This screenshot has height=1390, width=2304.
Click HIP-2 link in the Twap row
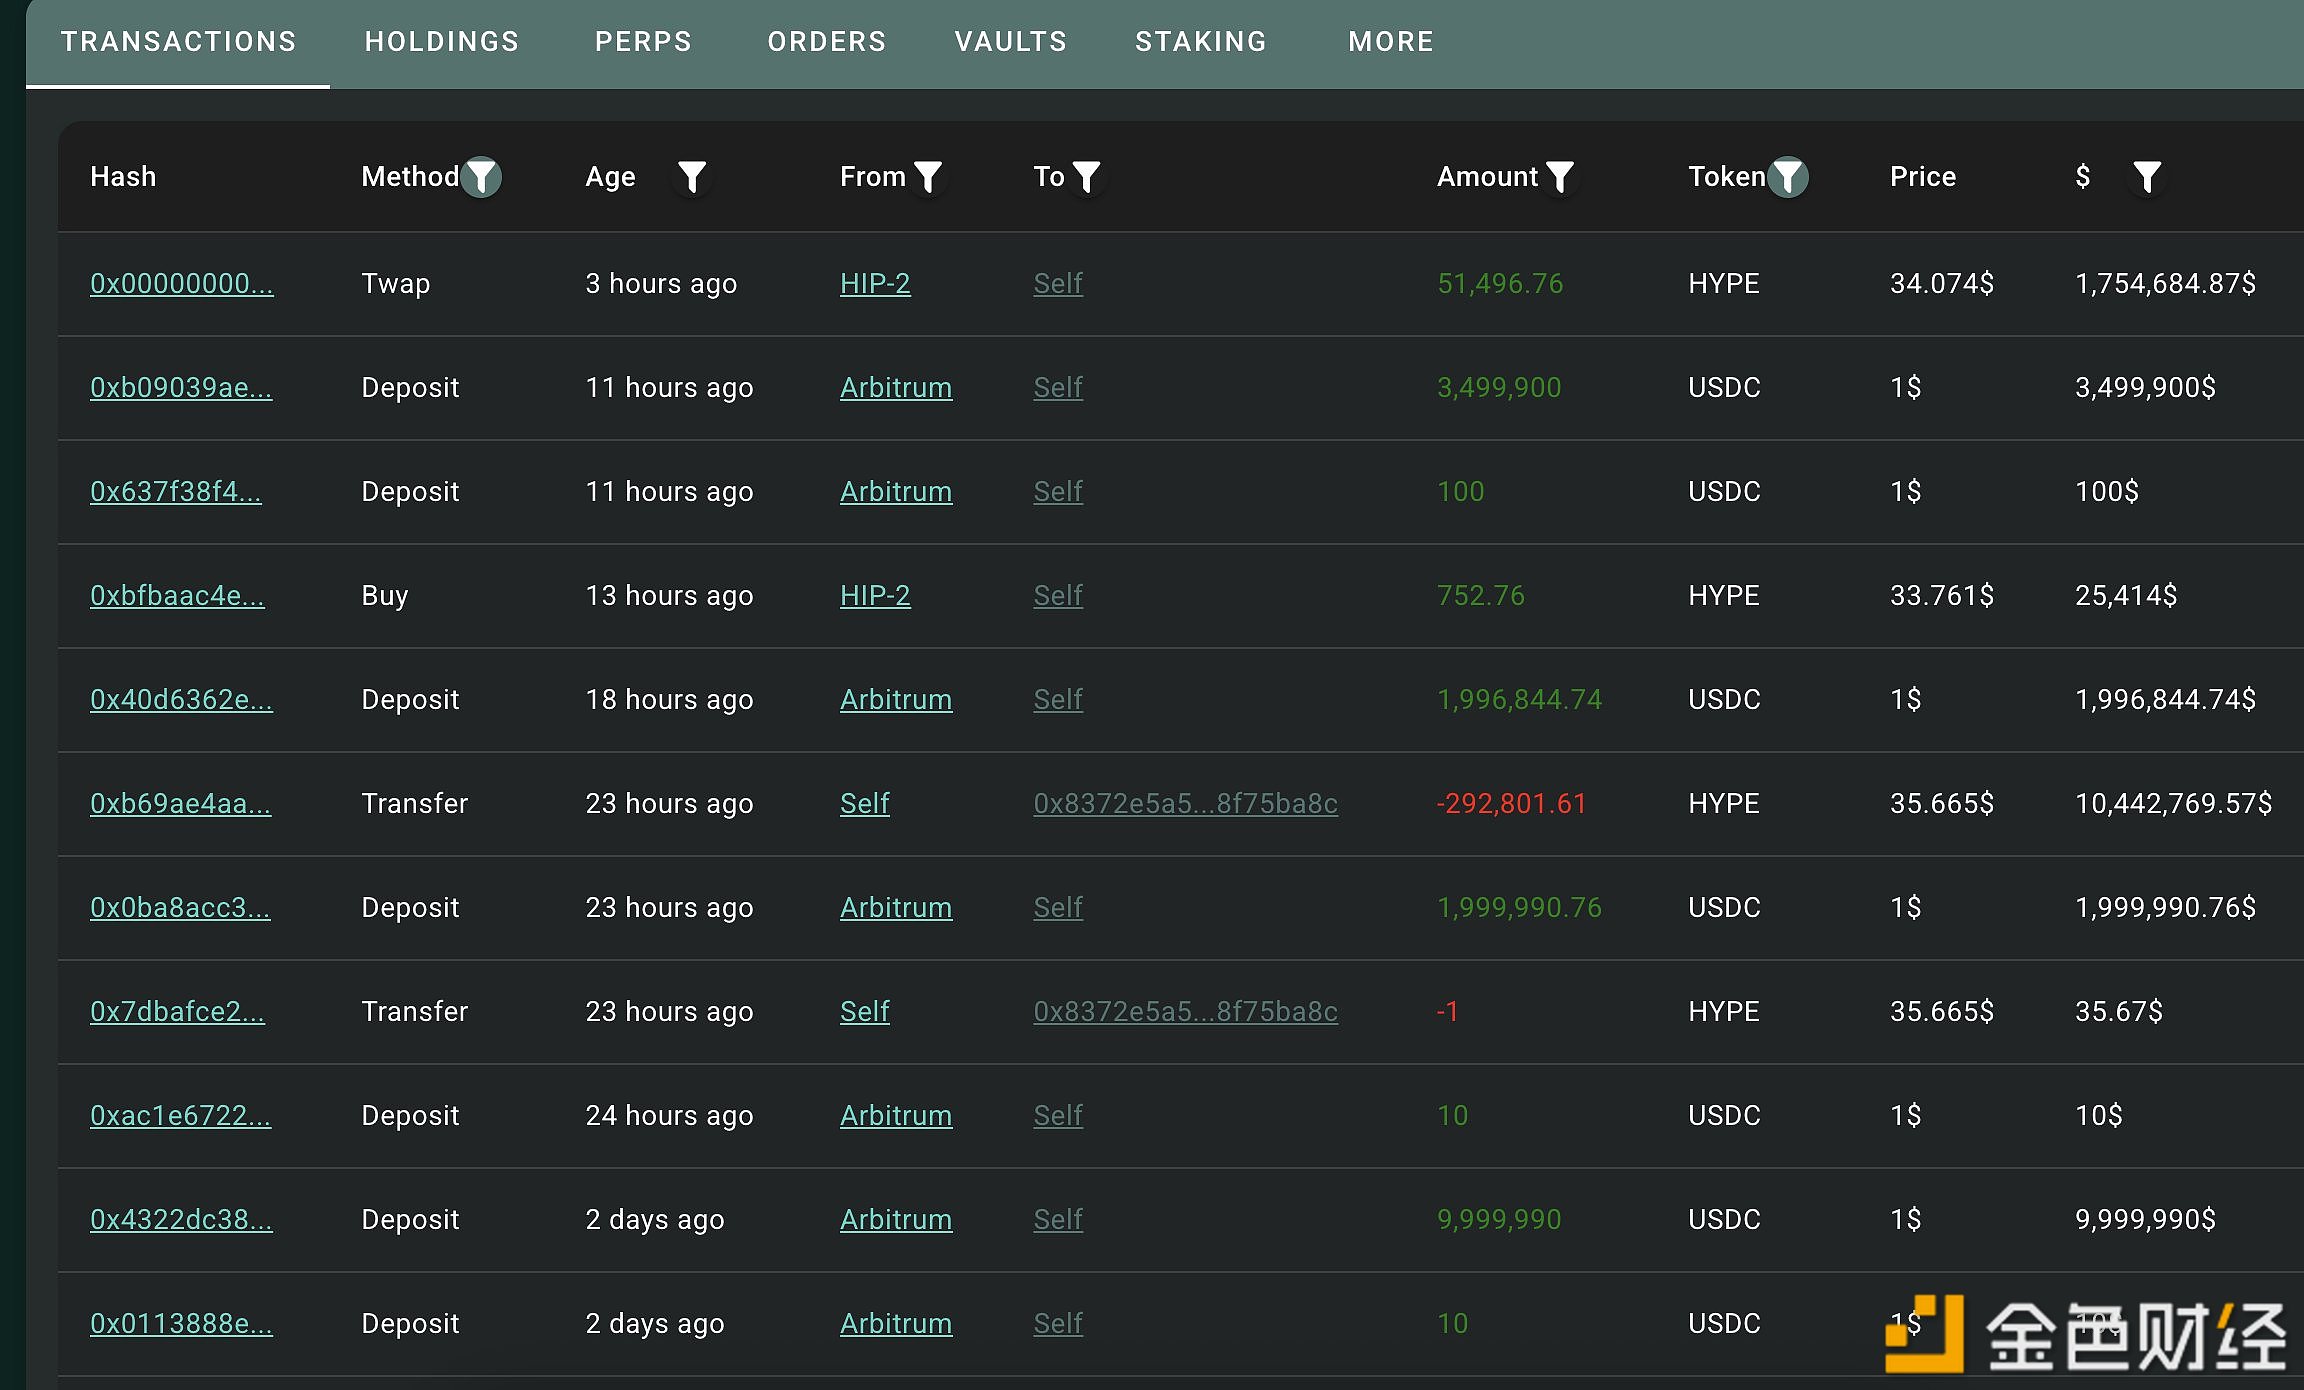[875, 284]
